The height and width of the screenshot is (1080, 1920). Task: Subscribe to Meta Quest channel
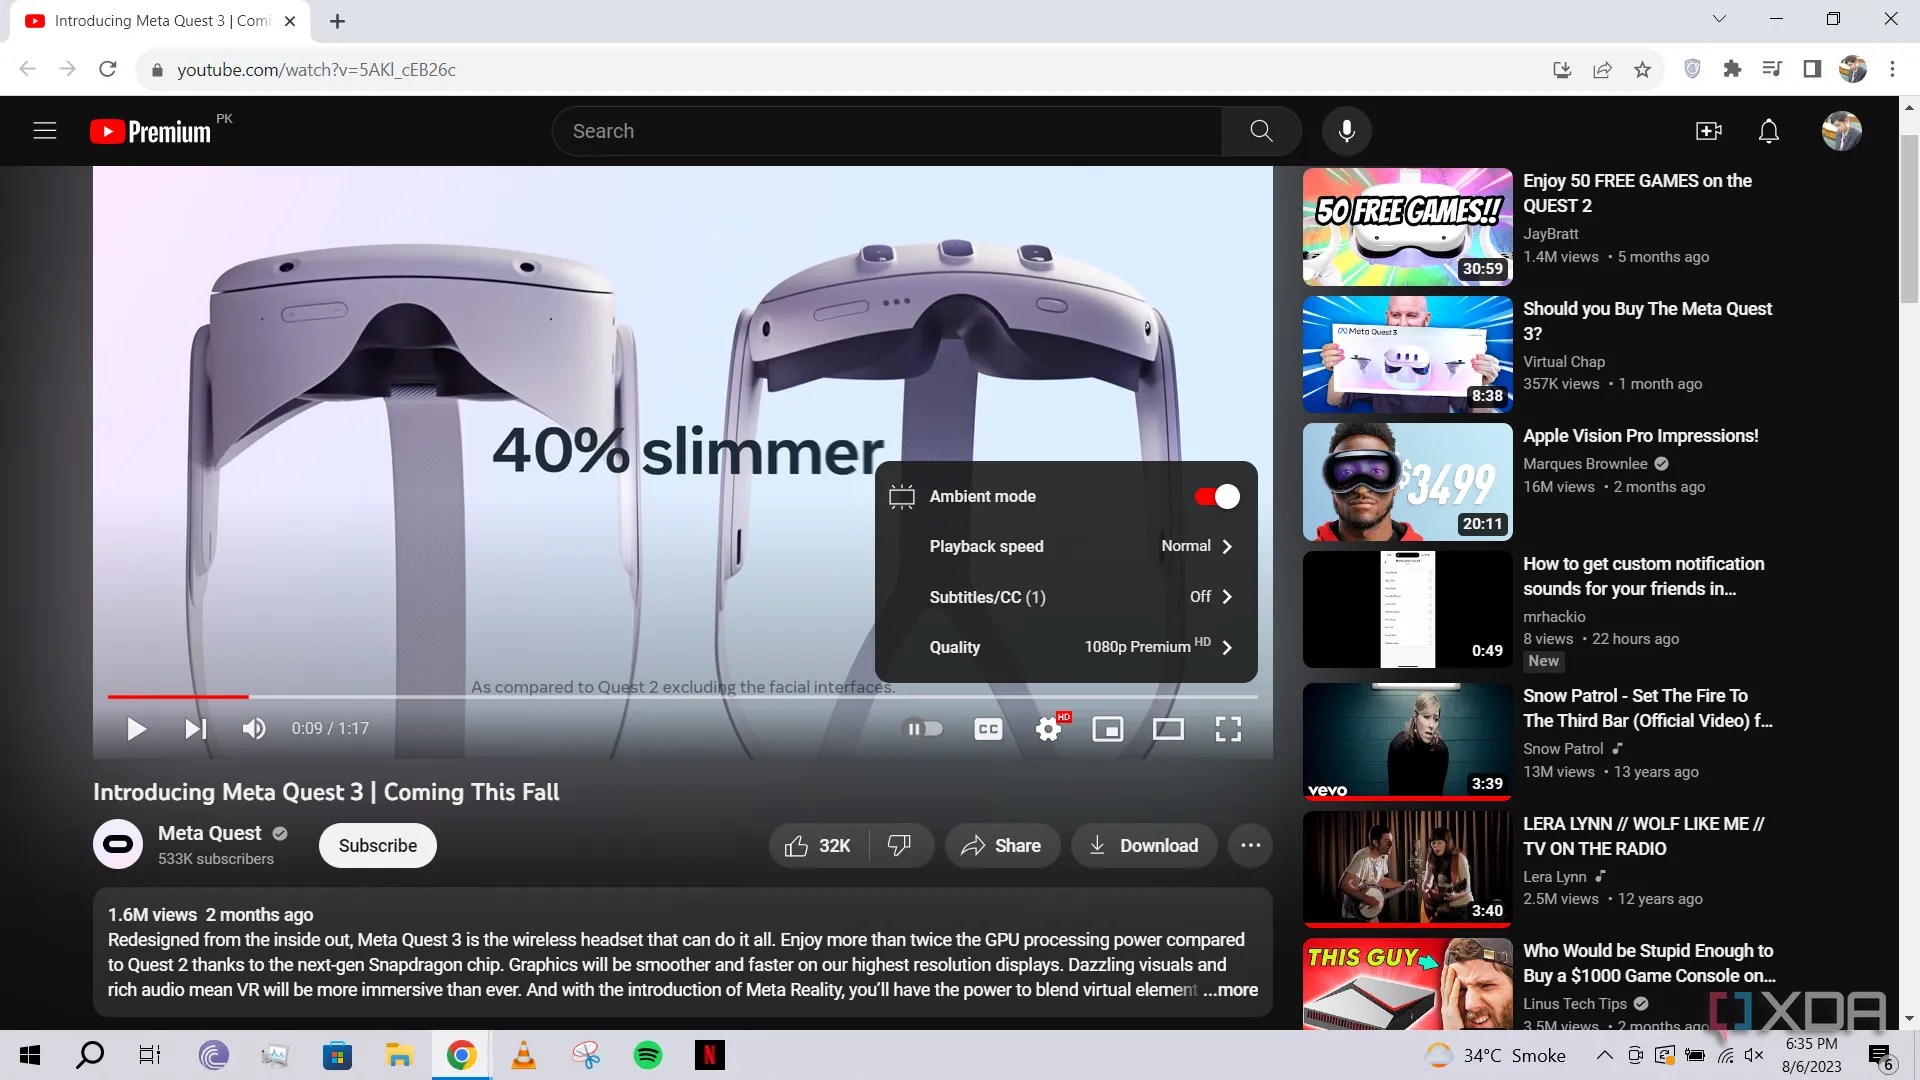(377, 845)
